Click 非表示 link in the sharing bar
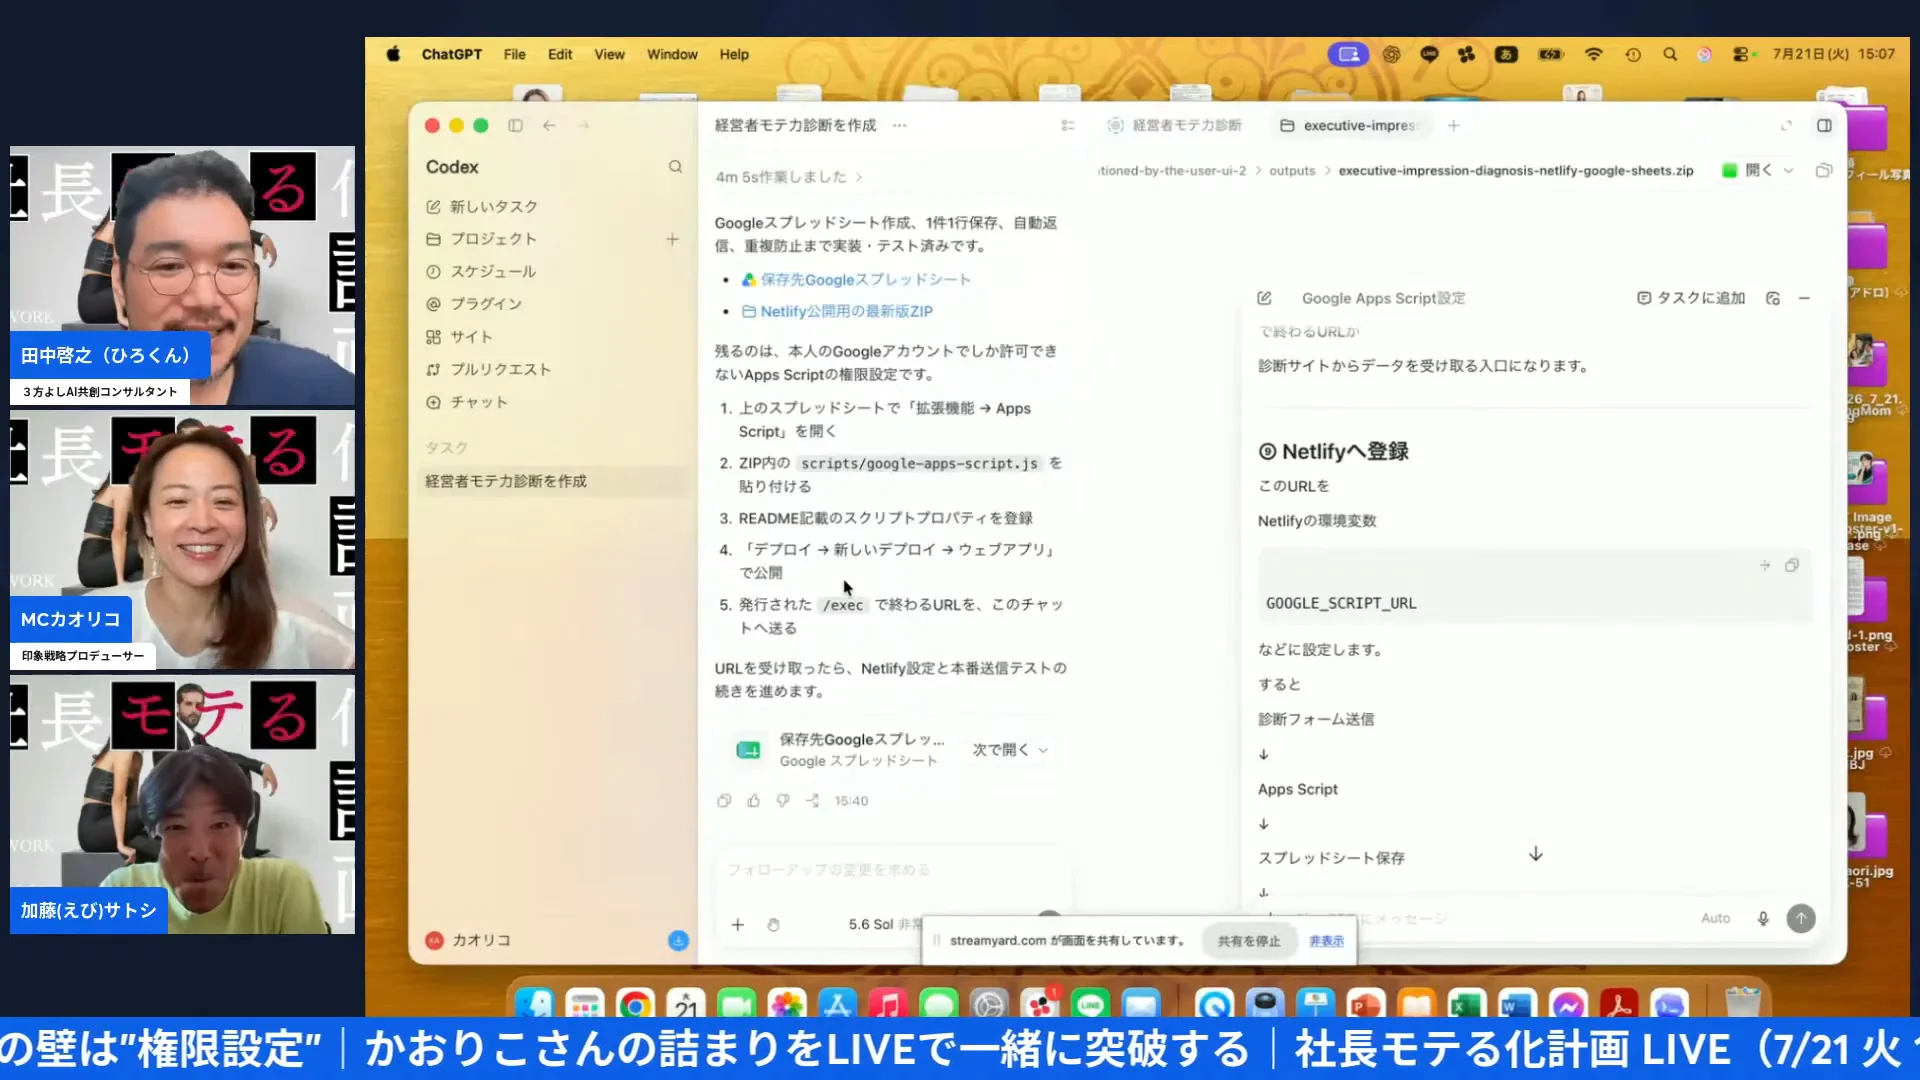Viewport: 1920px width, 1080px height. click(x=1327, y=941)
